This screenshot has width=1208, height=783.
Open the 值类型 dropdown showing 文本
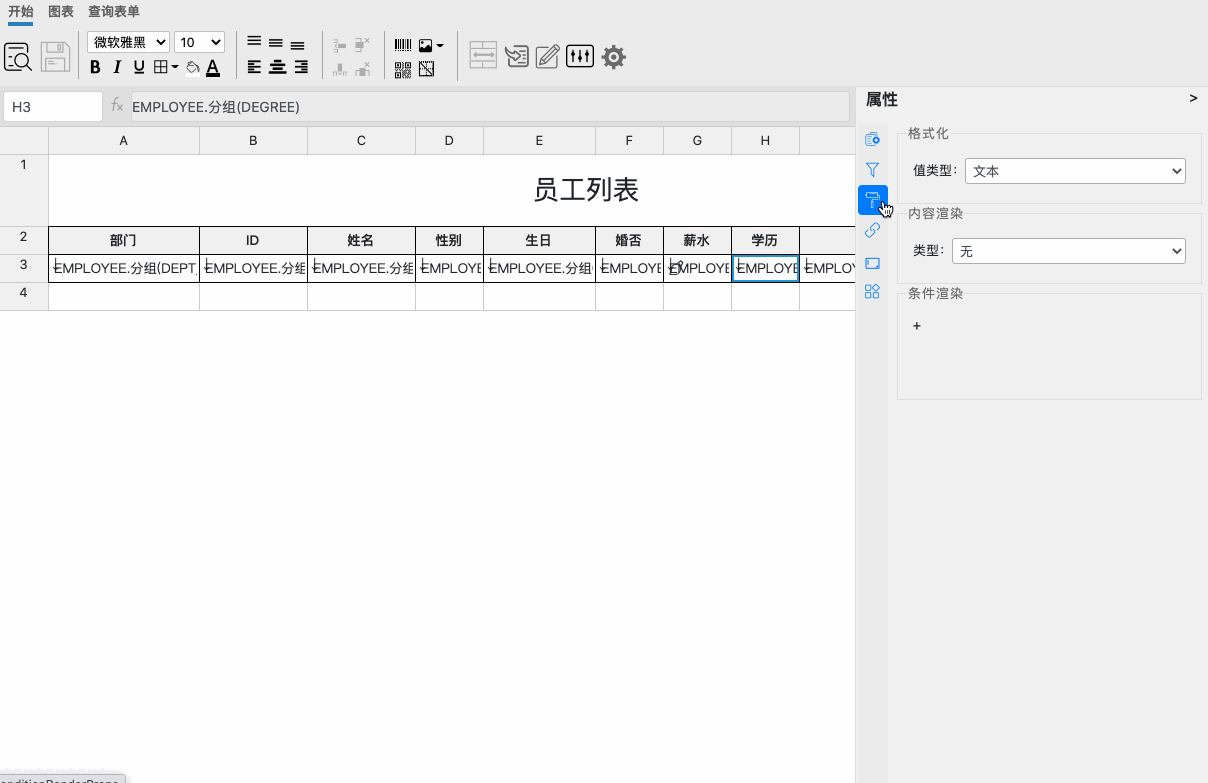[x=1075, y=171]
